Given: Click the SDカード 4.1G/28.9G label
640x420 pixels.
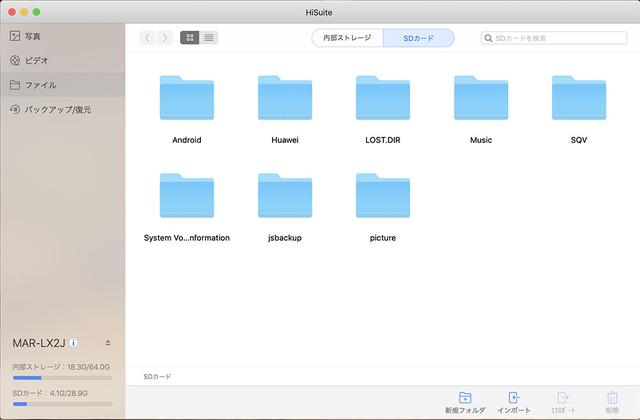Looking at the screenshot, I should click(50, 393).
